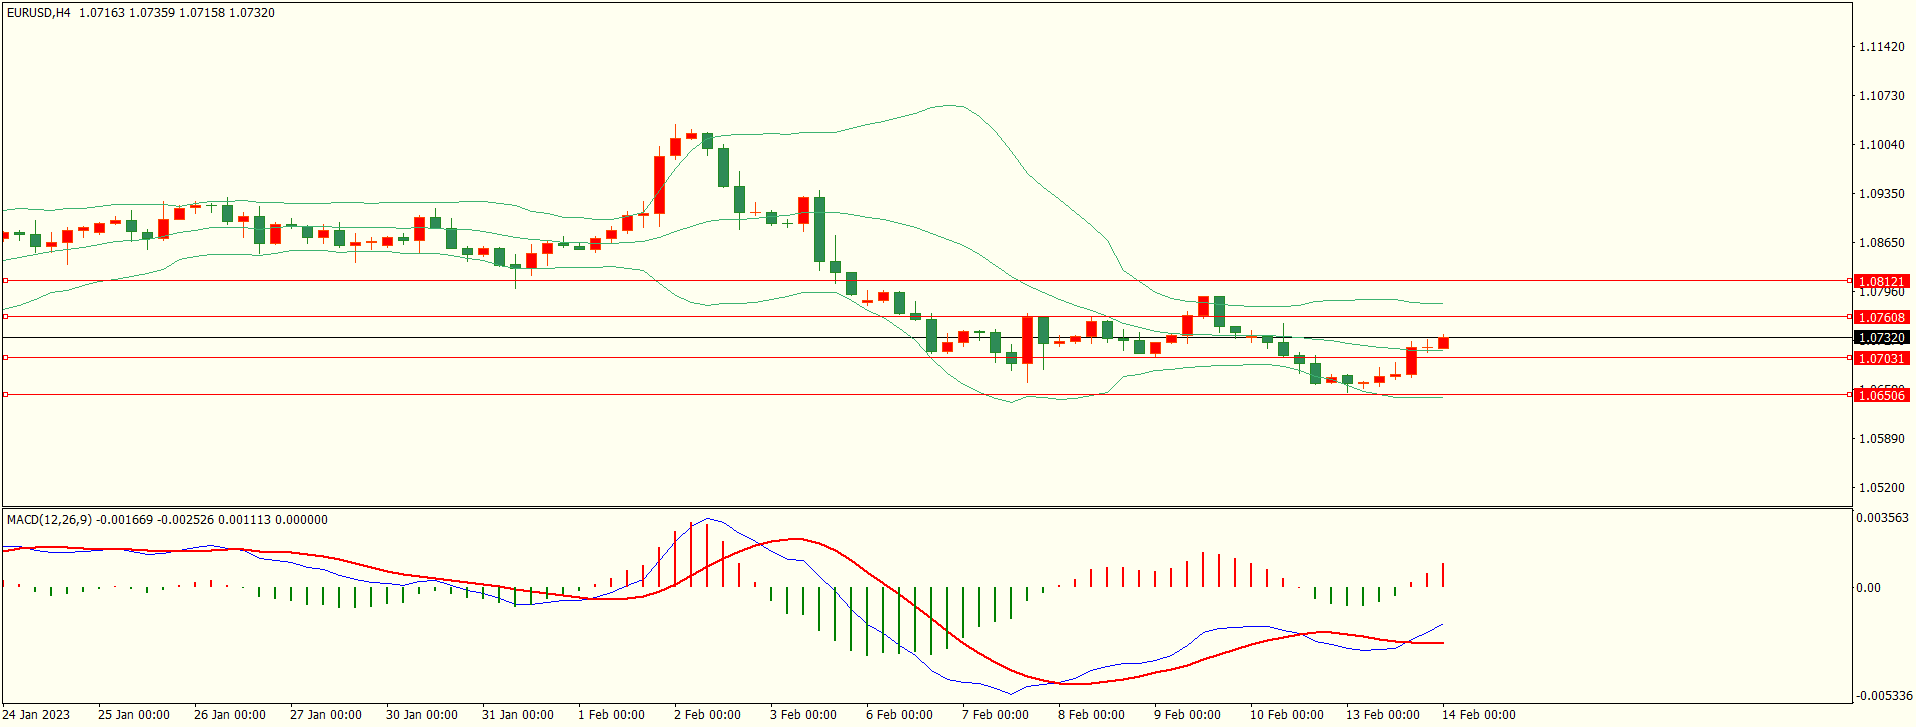Screen dimensions: 1916x727
Task: Click the 2 Feb 00:00 time label
Action: 707,714
